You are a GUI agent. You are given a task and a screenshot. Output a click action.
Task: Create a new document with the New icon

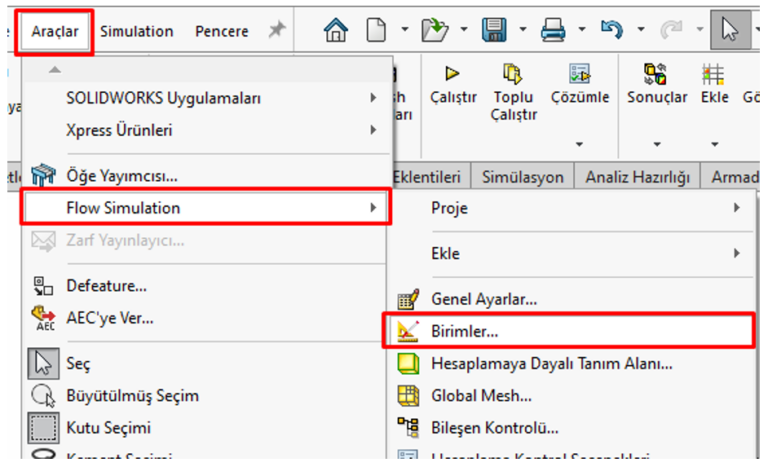[376, 31]
